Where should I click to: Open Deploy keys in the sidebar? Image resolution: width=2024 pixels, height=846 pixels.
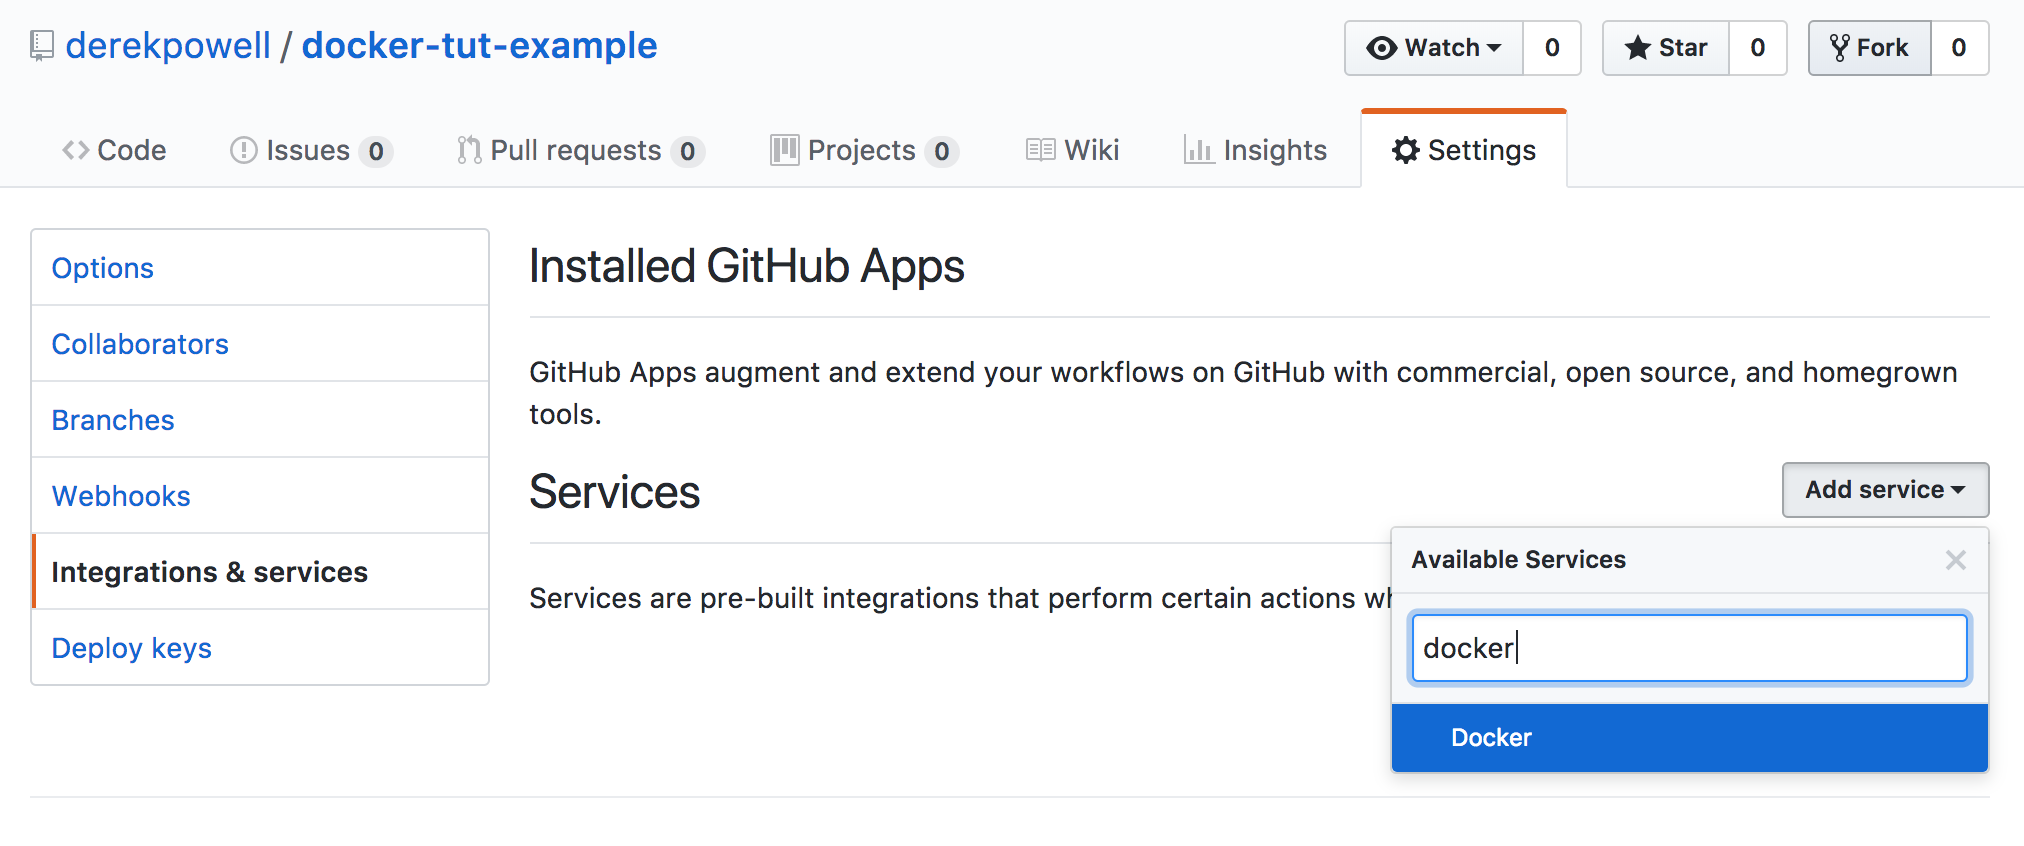click(260, 648)
